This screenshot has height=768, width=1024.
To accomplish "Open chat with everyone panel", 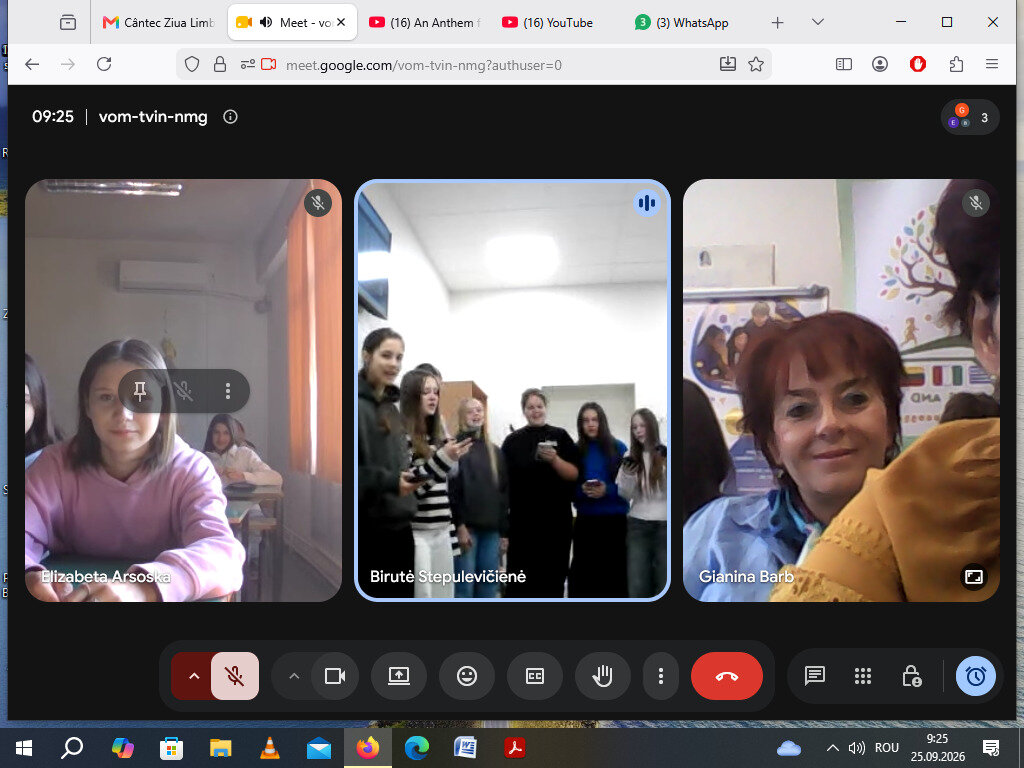I will pyautogui.click(x=814, y=676).
